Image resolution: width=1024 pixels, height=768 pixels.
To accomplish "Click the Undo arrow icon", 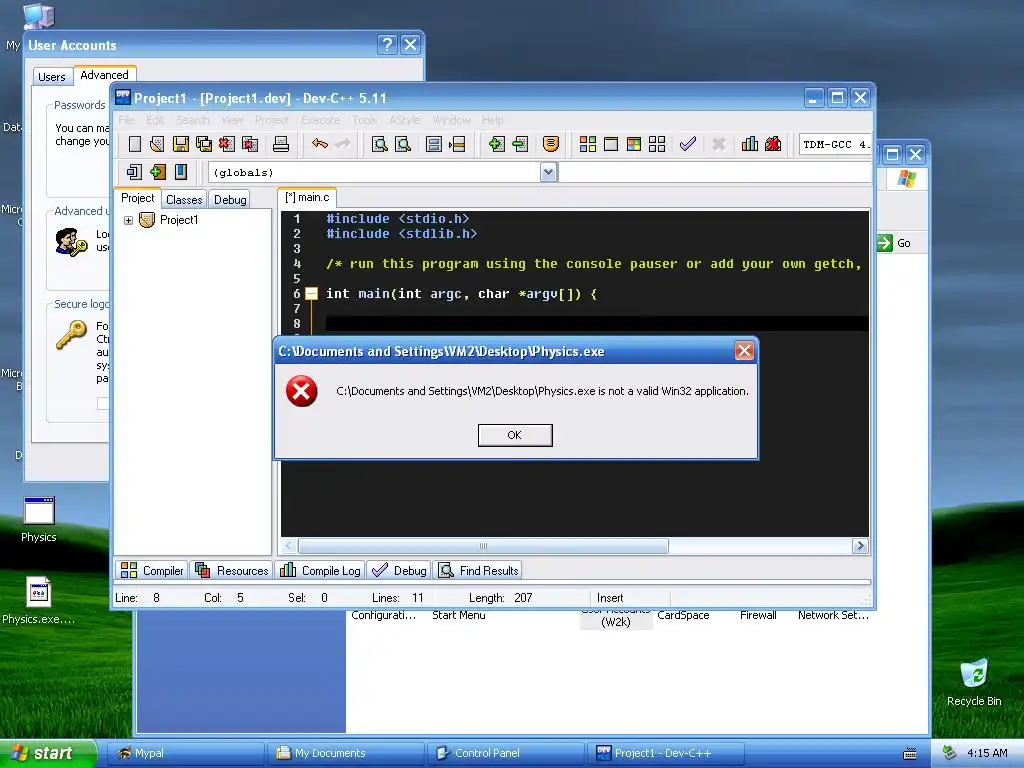I will click(319, 144).
